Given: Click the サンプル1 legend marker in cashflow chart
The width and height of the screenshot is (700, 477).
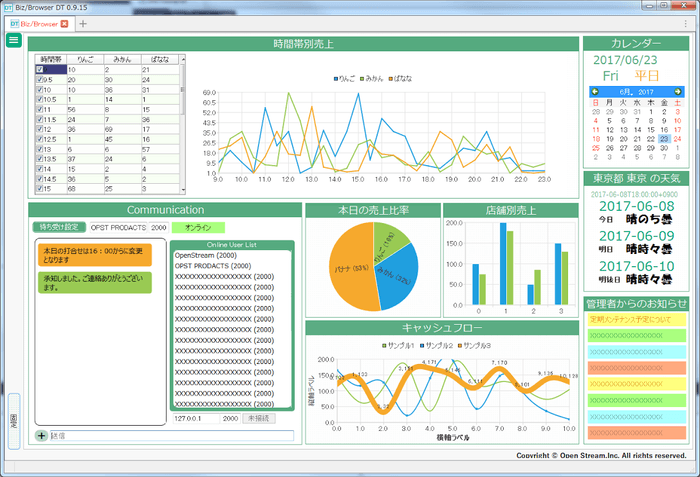Looking at the screenshot, I should point(384,345).
